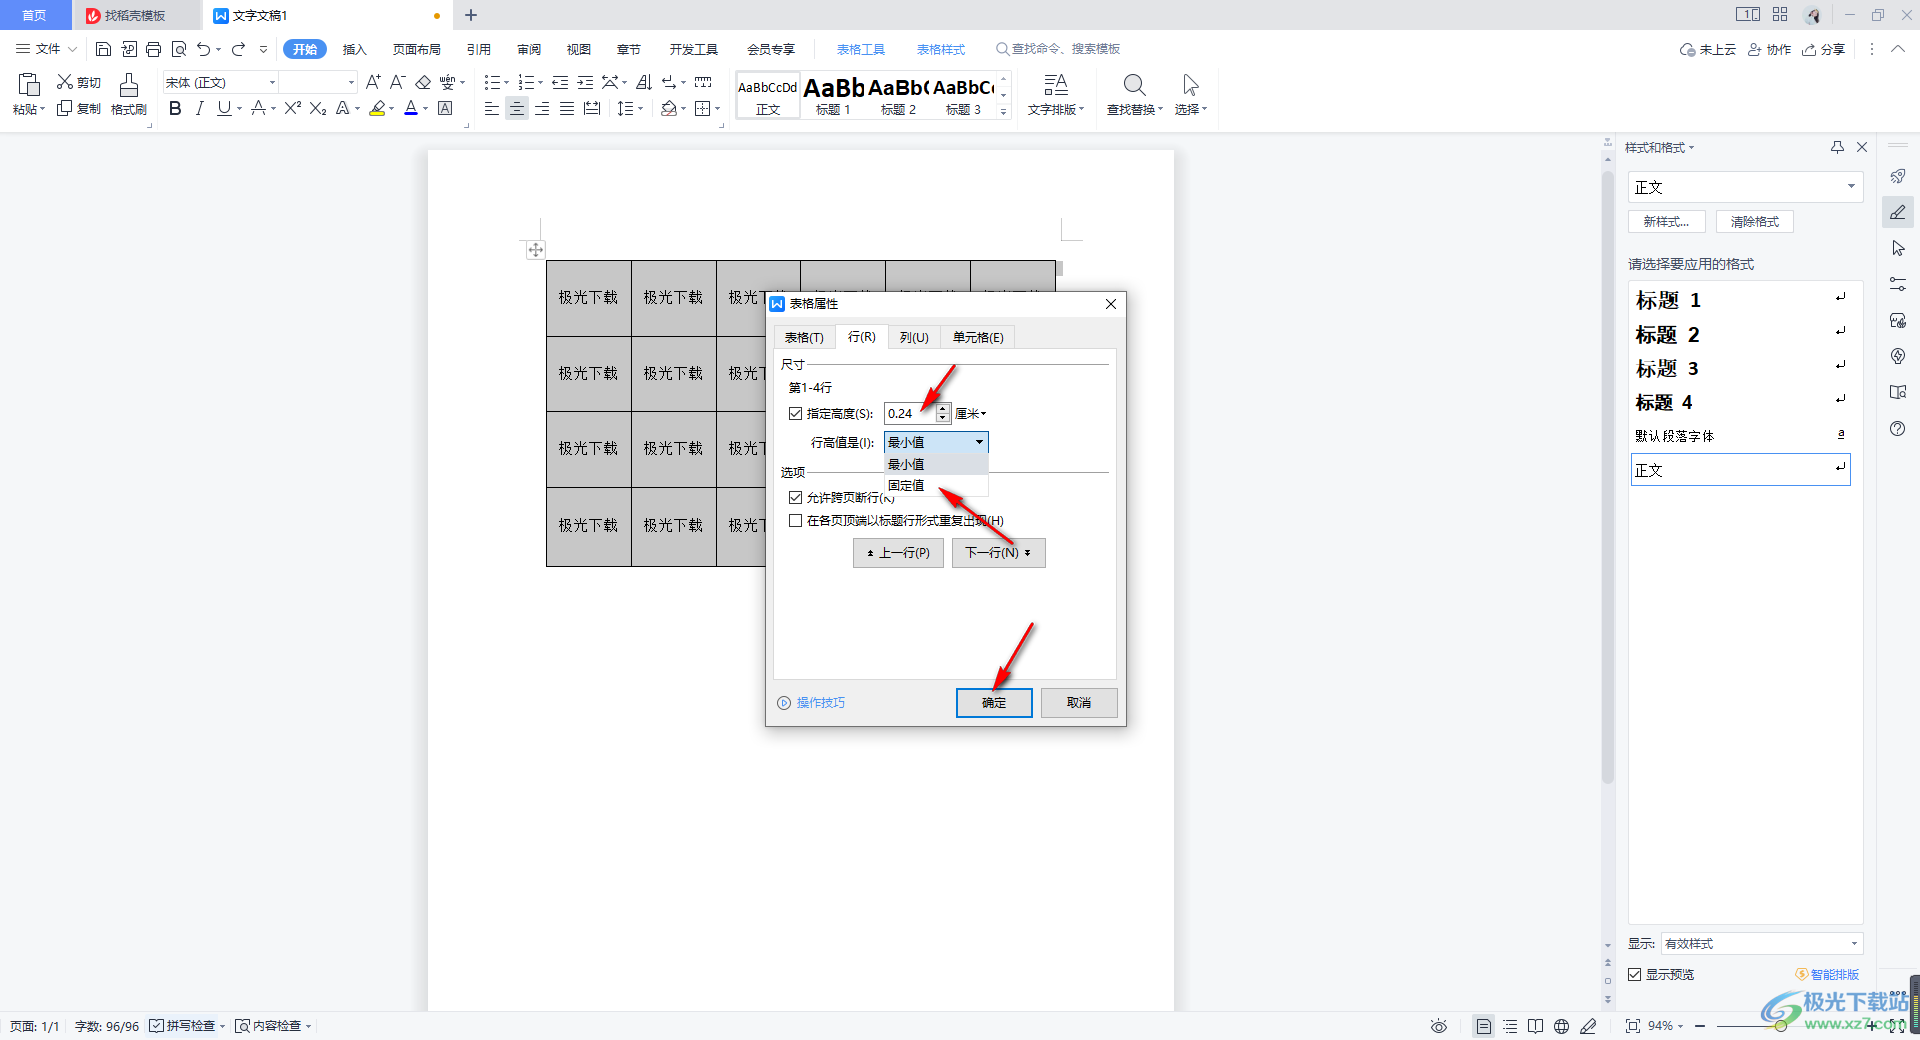The width and height of the screenshot is (1920, 1040).
Task: Click the Previous Row (上一行) button
Action: [x=898, y=553]
